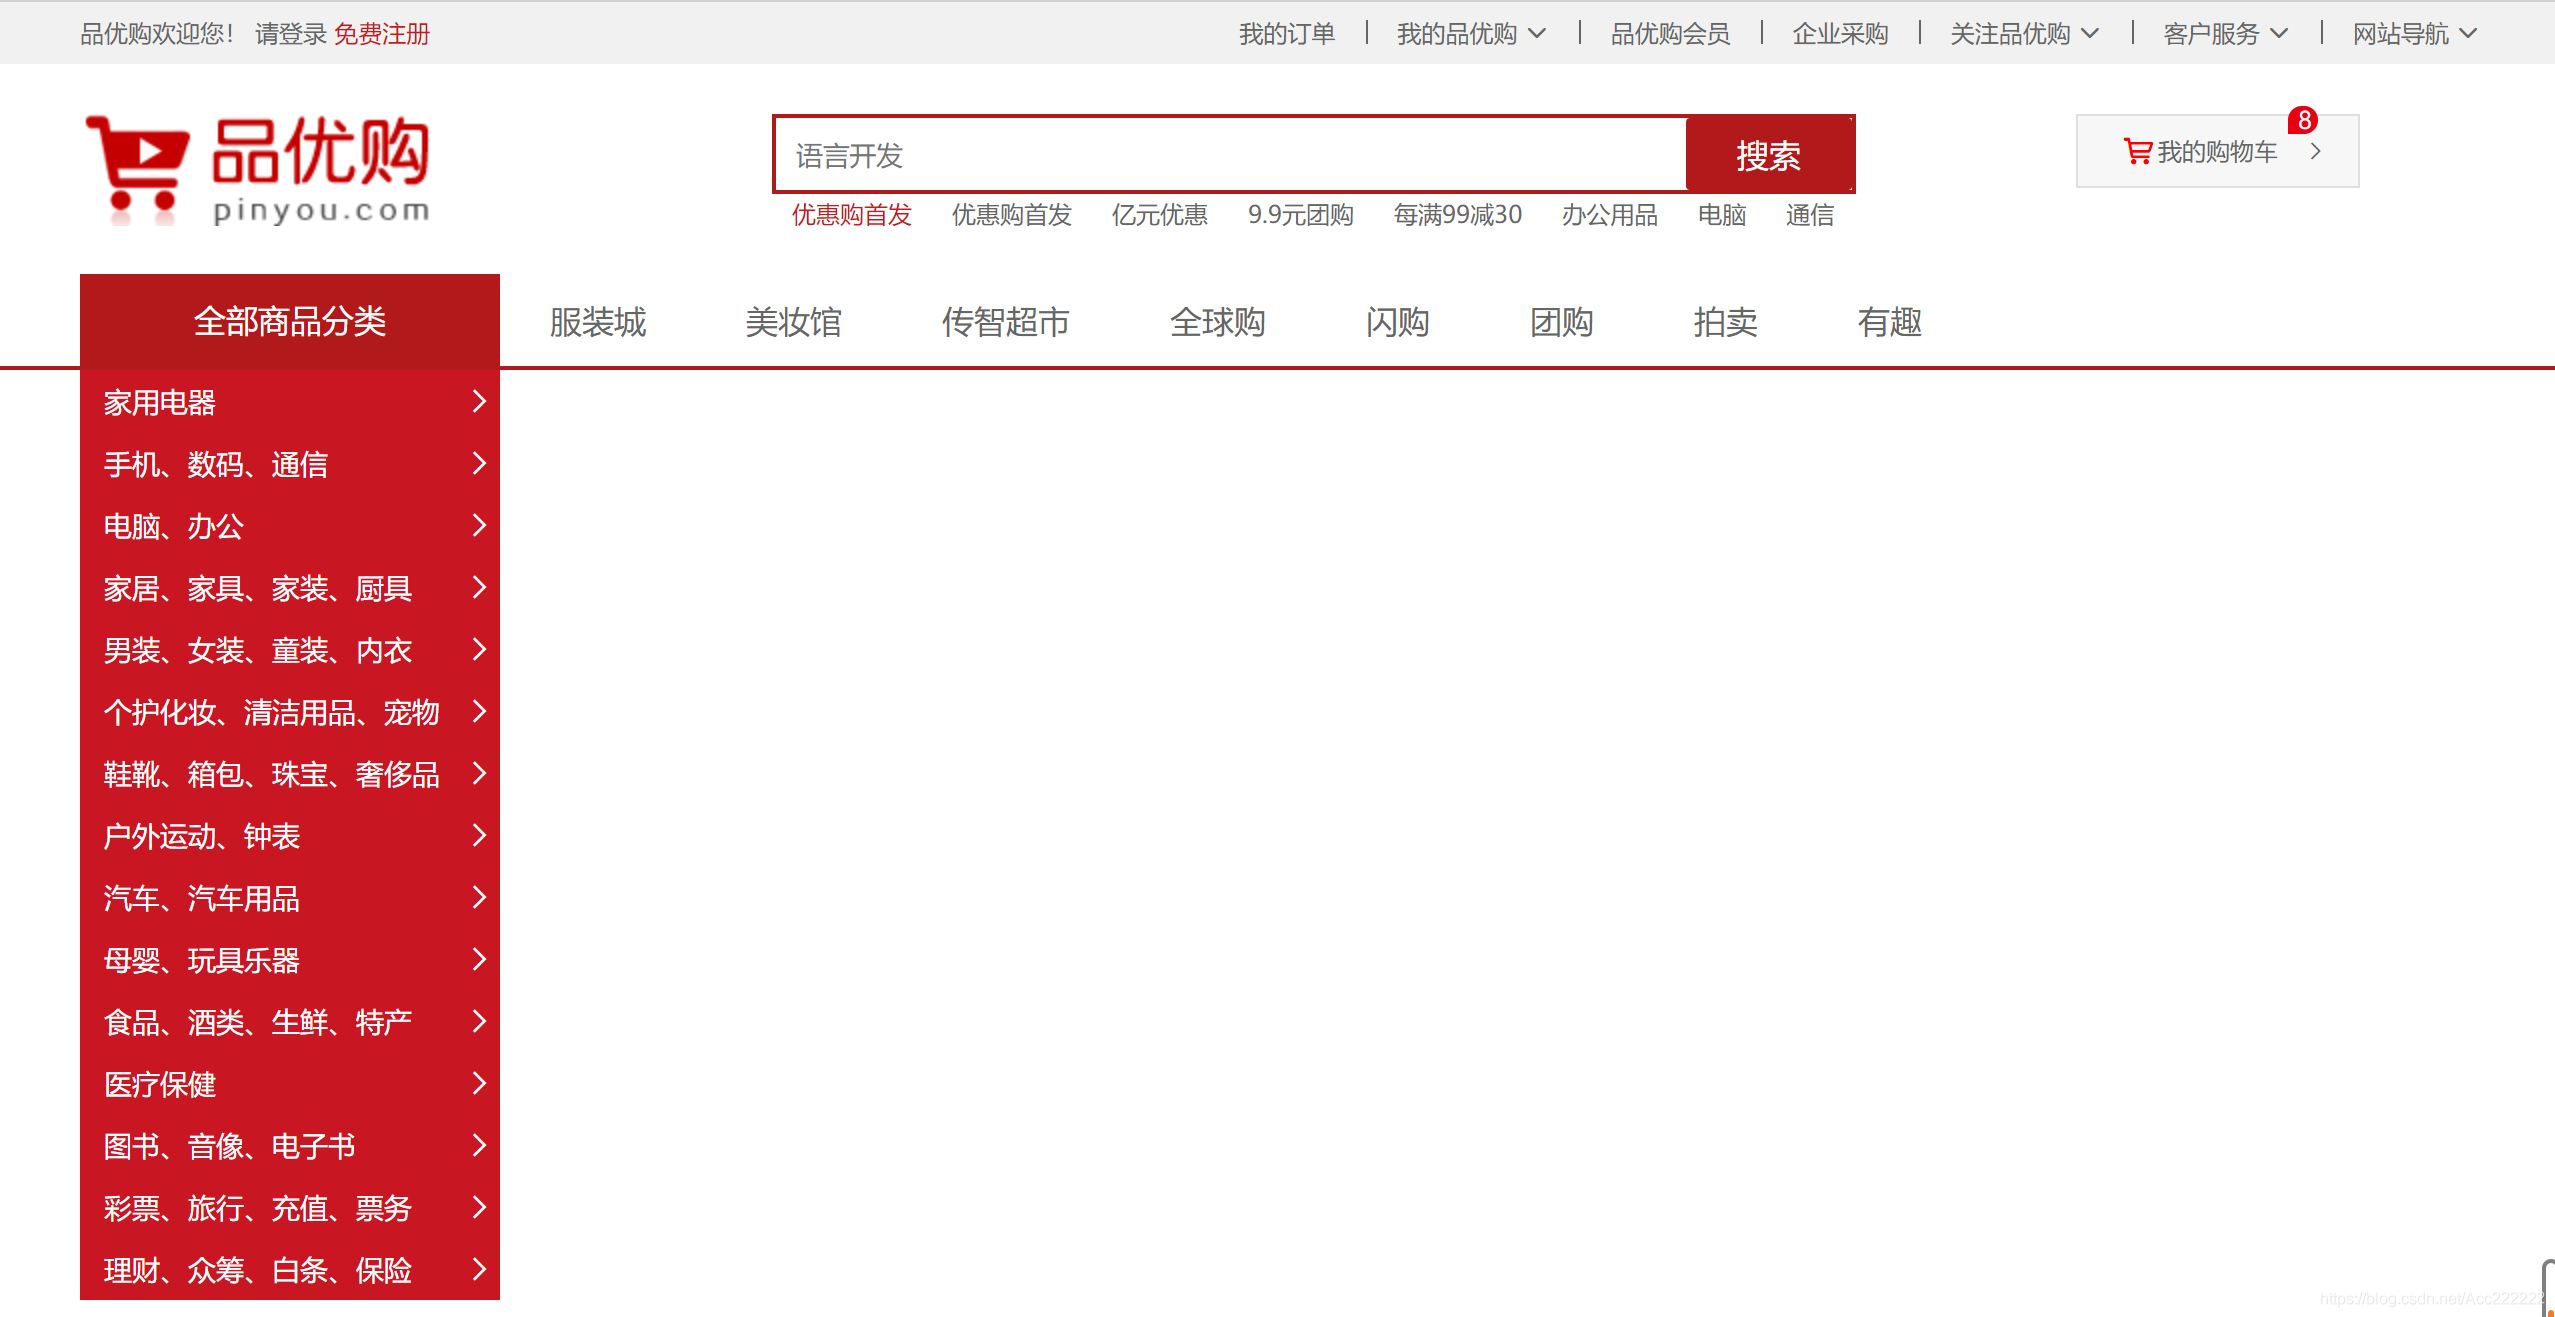
Task: Click the arrow icon next to 家用电器
Action: [479, 401]
